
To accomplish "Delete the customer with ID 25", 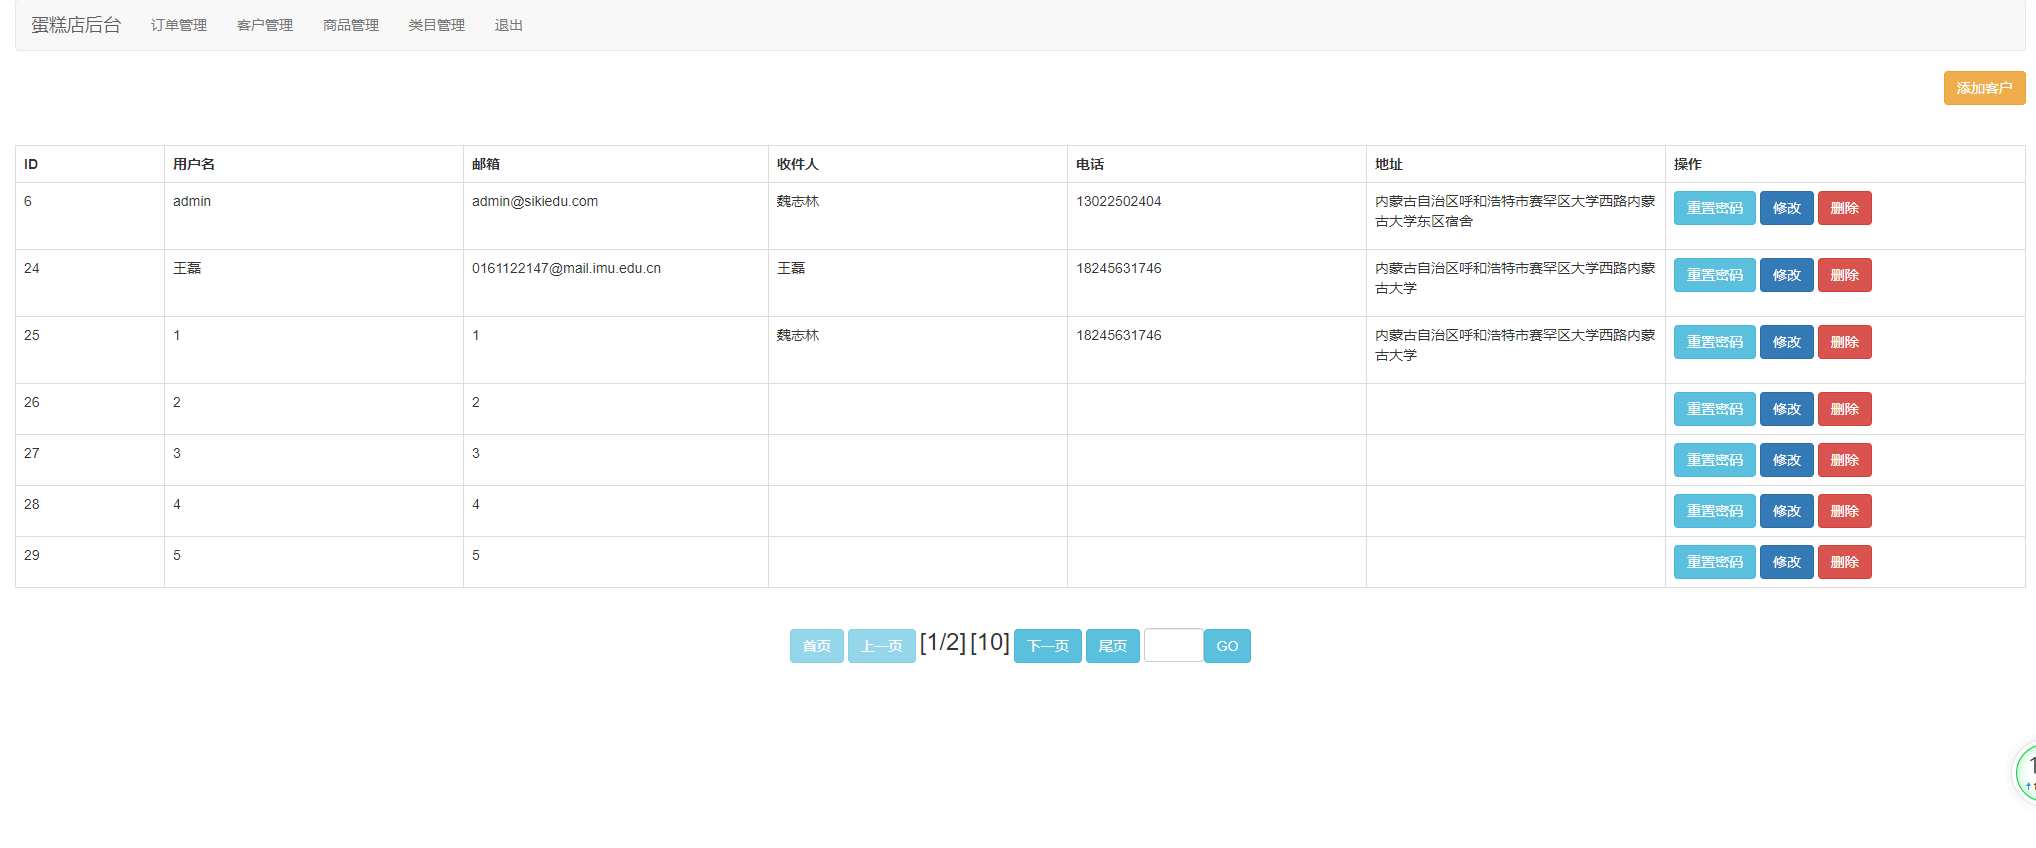I will pos(1844,342).
